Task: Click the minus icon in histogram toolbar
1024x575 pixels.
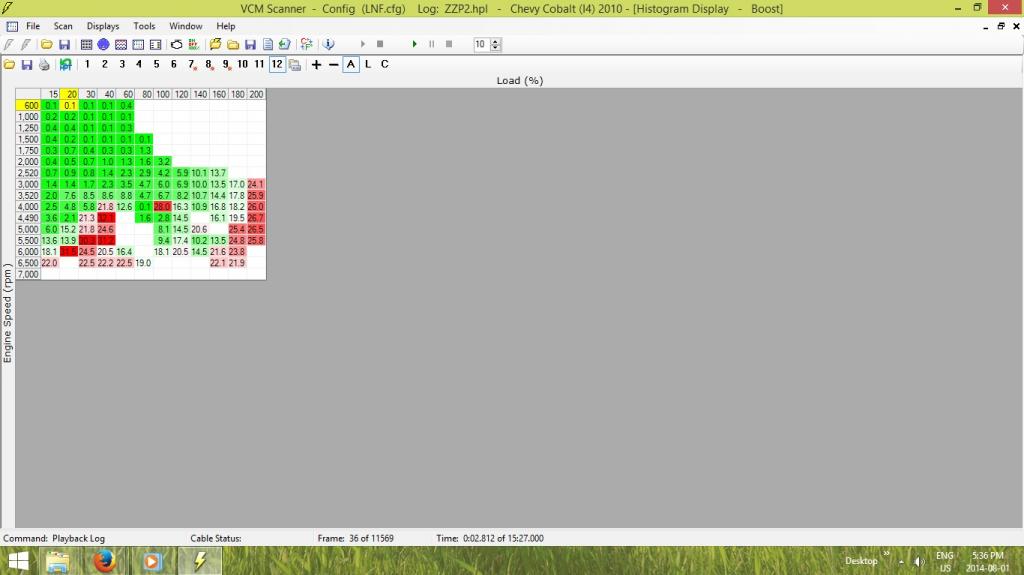Action: click(333, 65)
